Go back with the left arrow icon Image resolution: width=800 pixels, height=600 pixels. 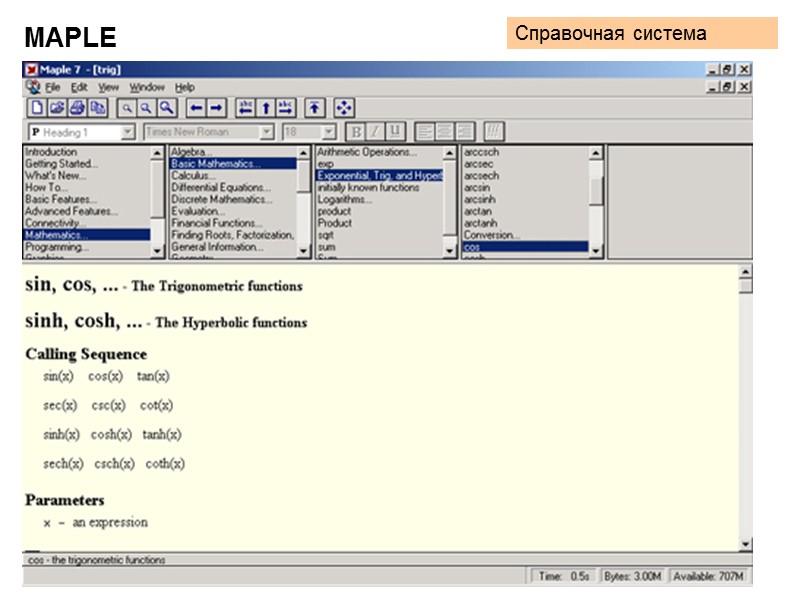(x=196, y=108)
